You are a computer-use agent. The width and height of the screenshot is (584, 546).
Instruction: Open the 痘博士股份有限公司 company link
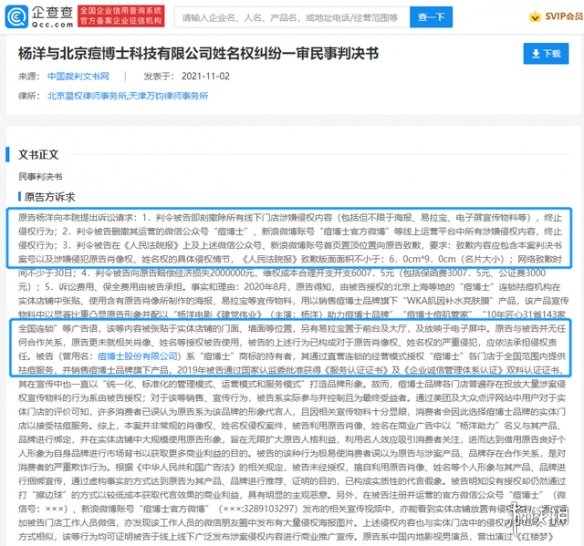click(x=137, y=356)
